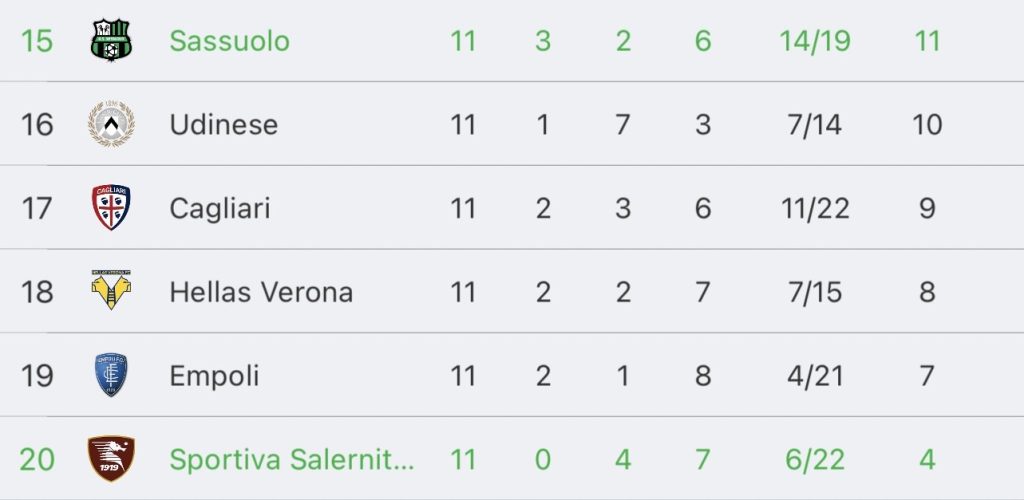Tap Empoli's 4/21 goal record
Screen dimensions: 1024x500
point(815,376)
